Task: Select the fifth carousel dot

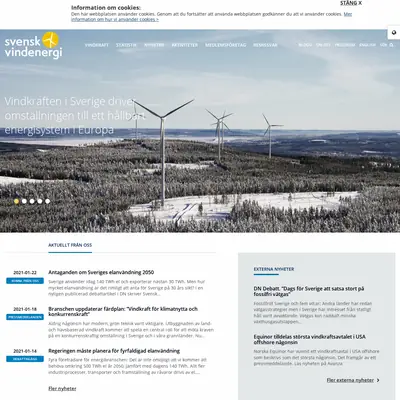Action: [48, 201]
